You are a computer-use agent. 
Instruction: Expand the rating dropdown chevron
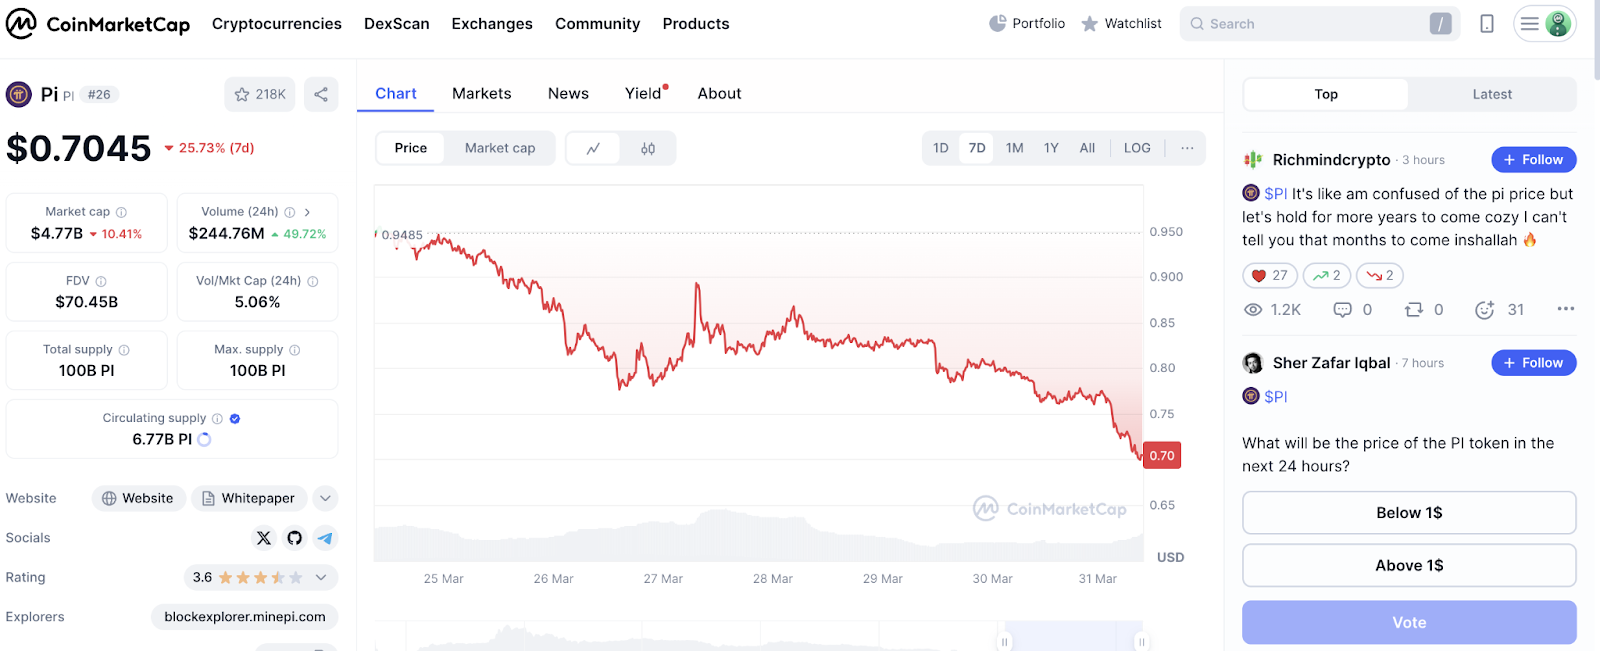[321, 577]
